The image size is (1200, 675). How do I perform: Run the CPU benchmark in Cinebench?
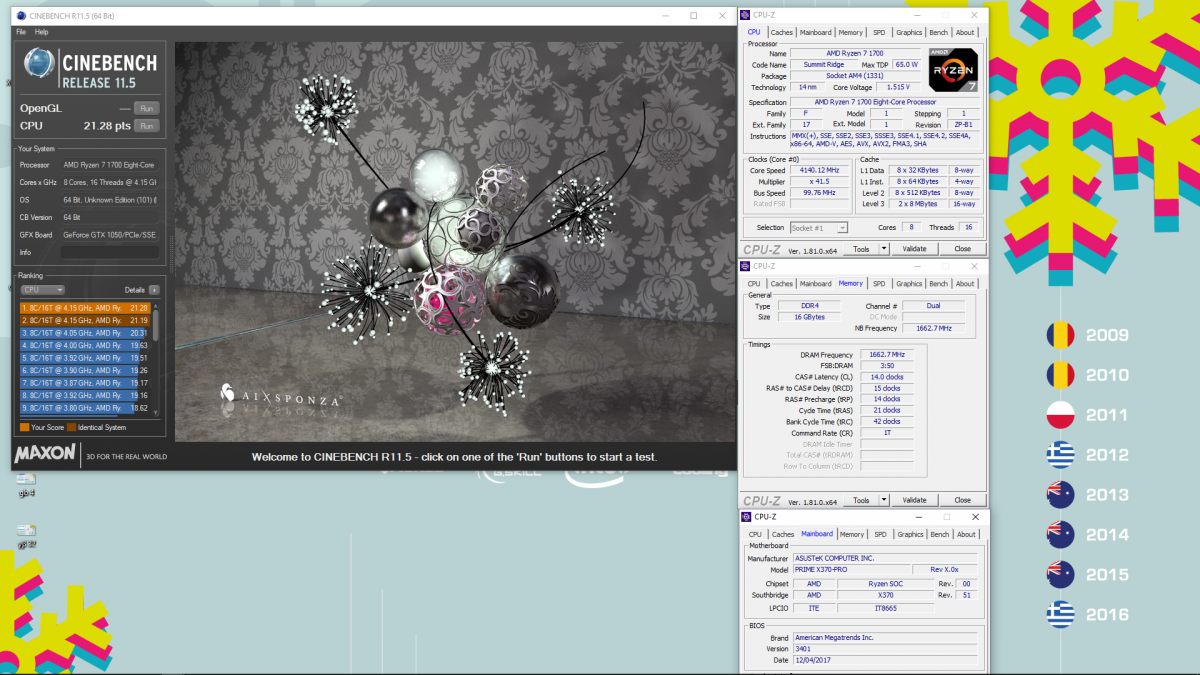(146, 126)
